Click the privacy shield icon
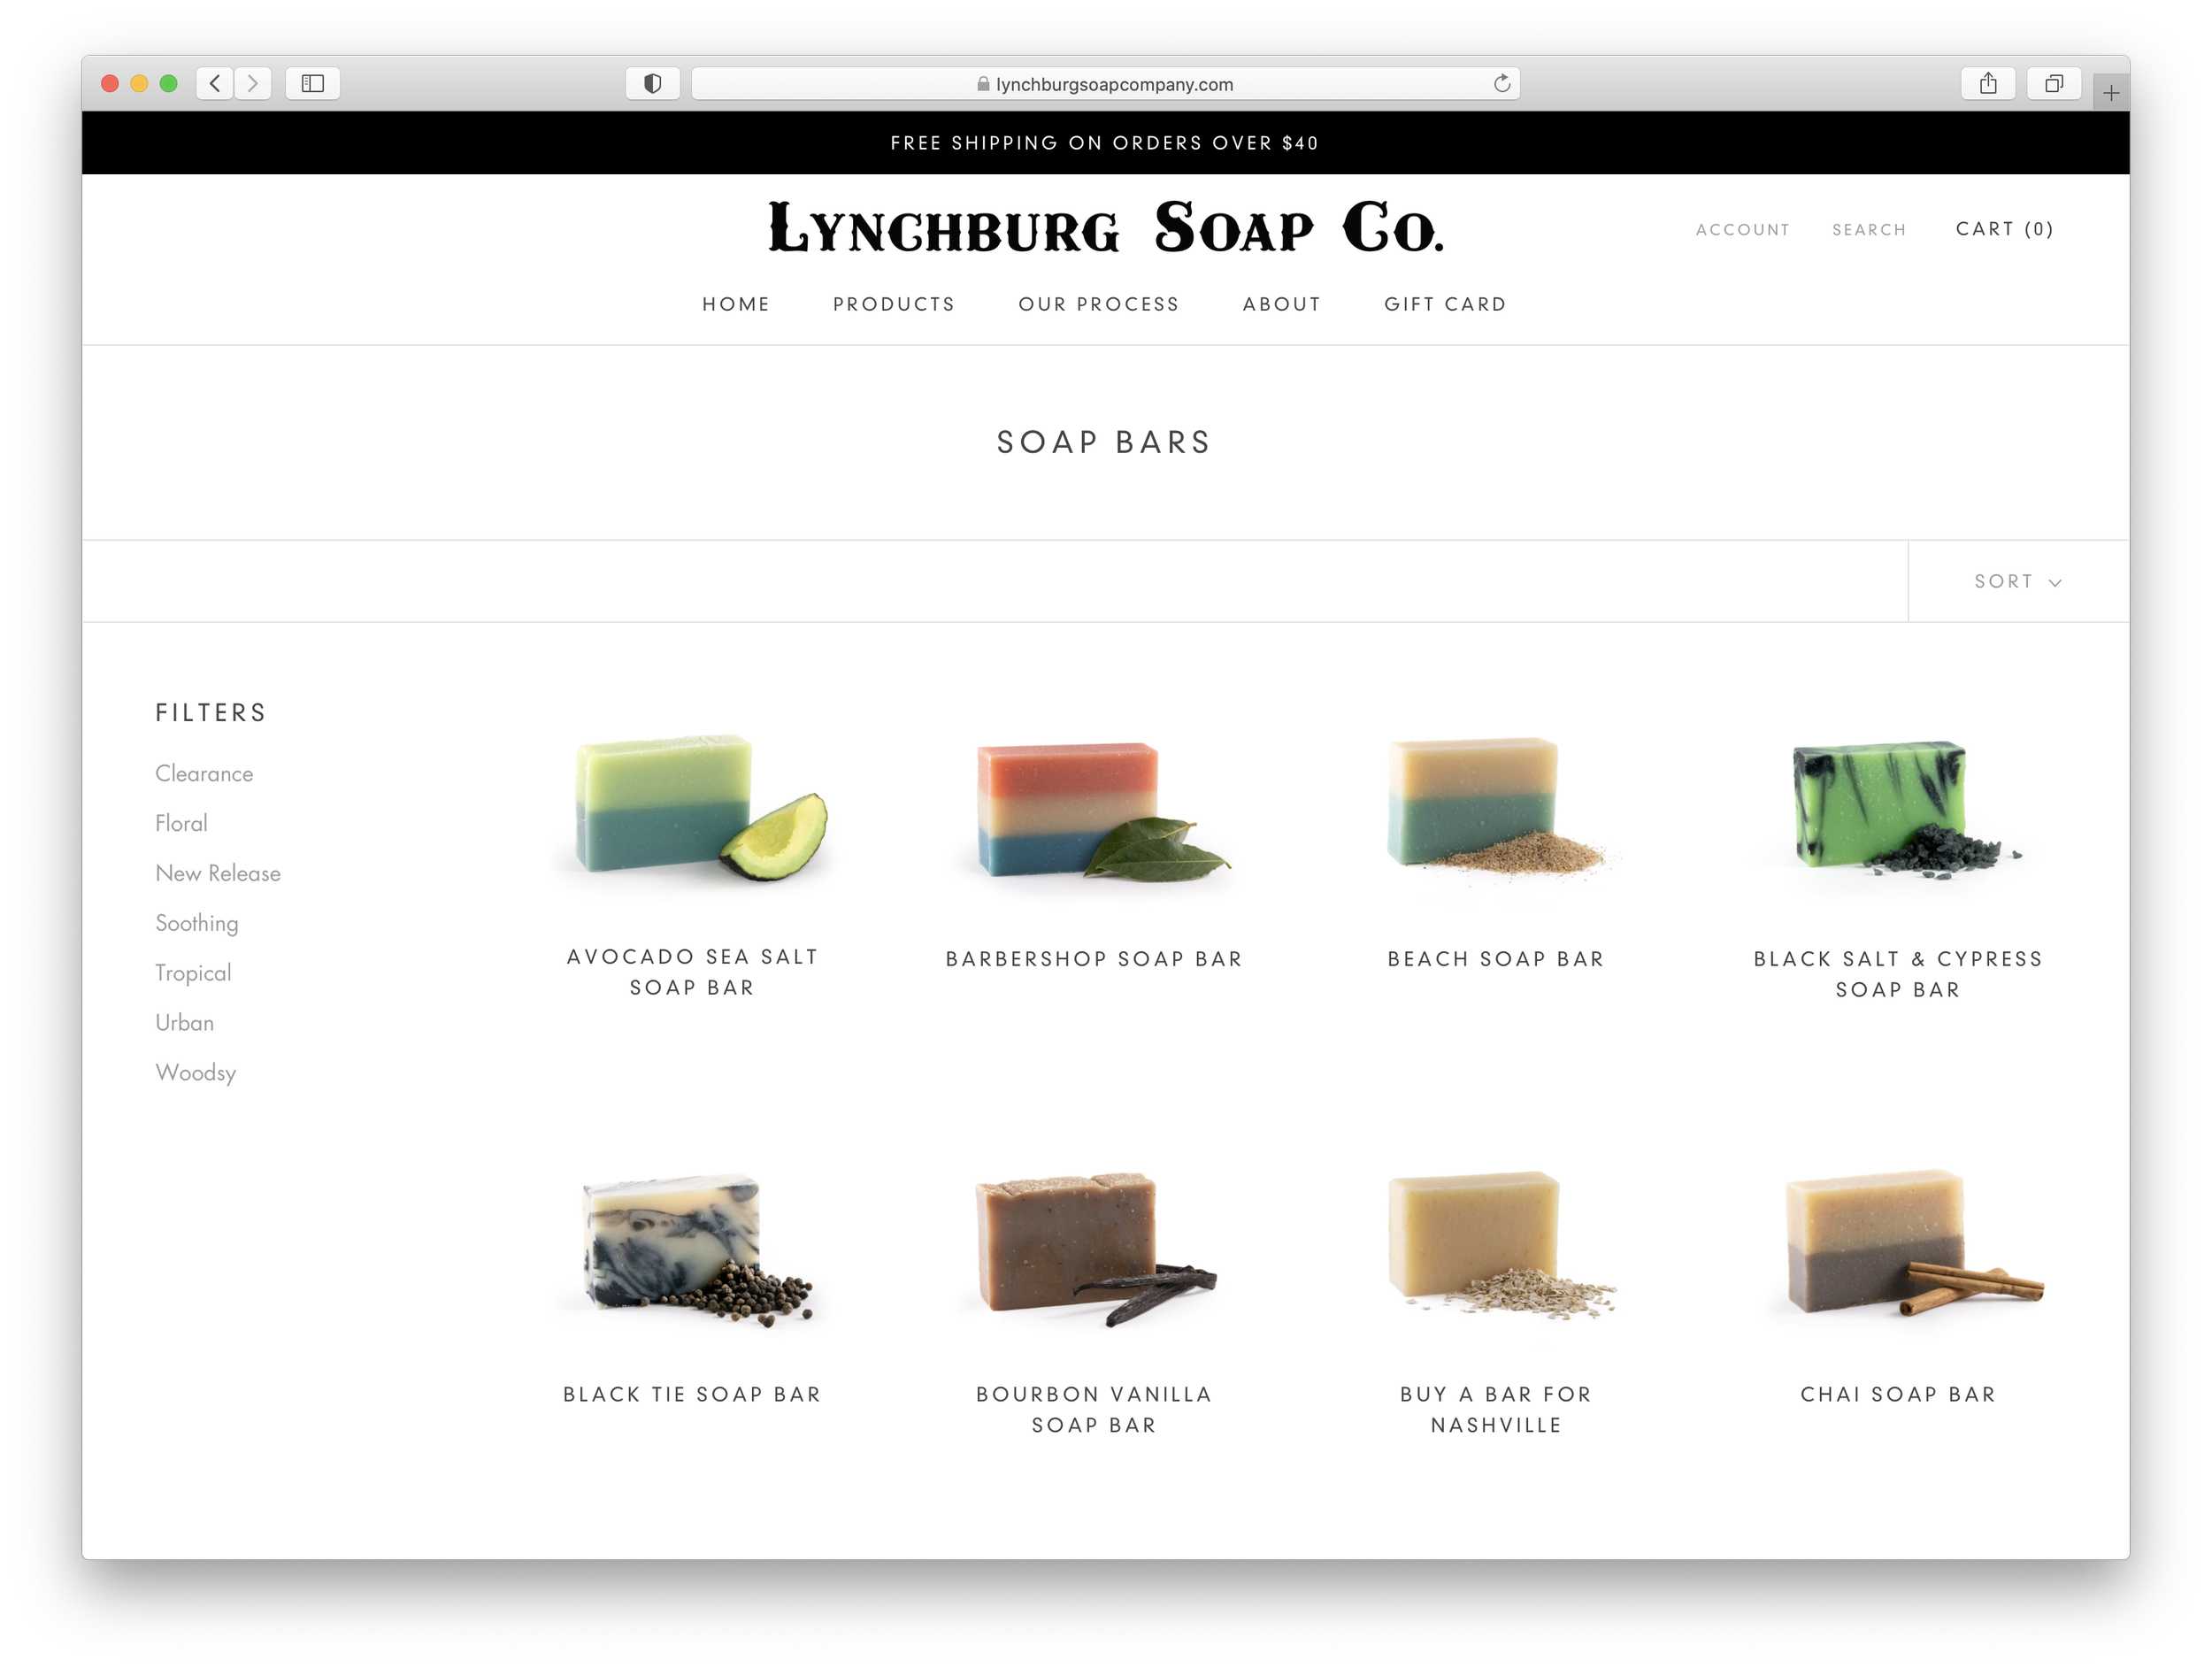Viewport: 2212px width, 1668px height. pyautogui.click(x=652, y=83)
